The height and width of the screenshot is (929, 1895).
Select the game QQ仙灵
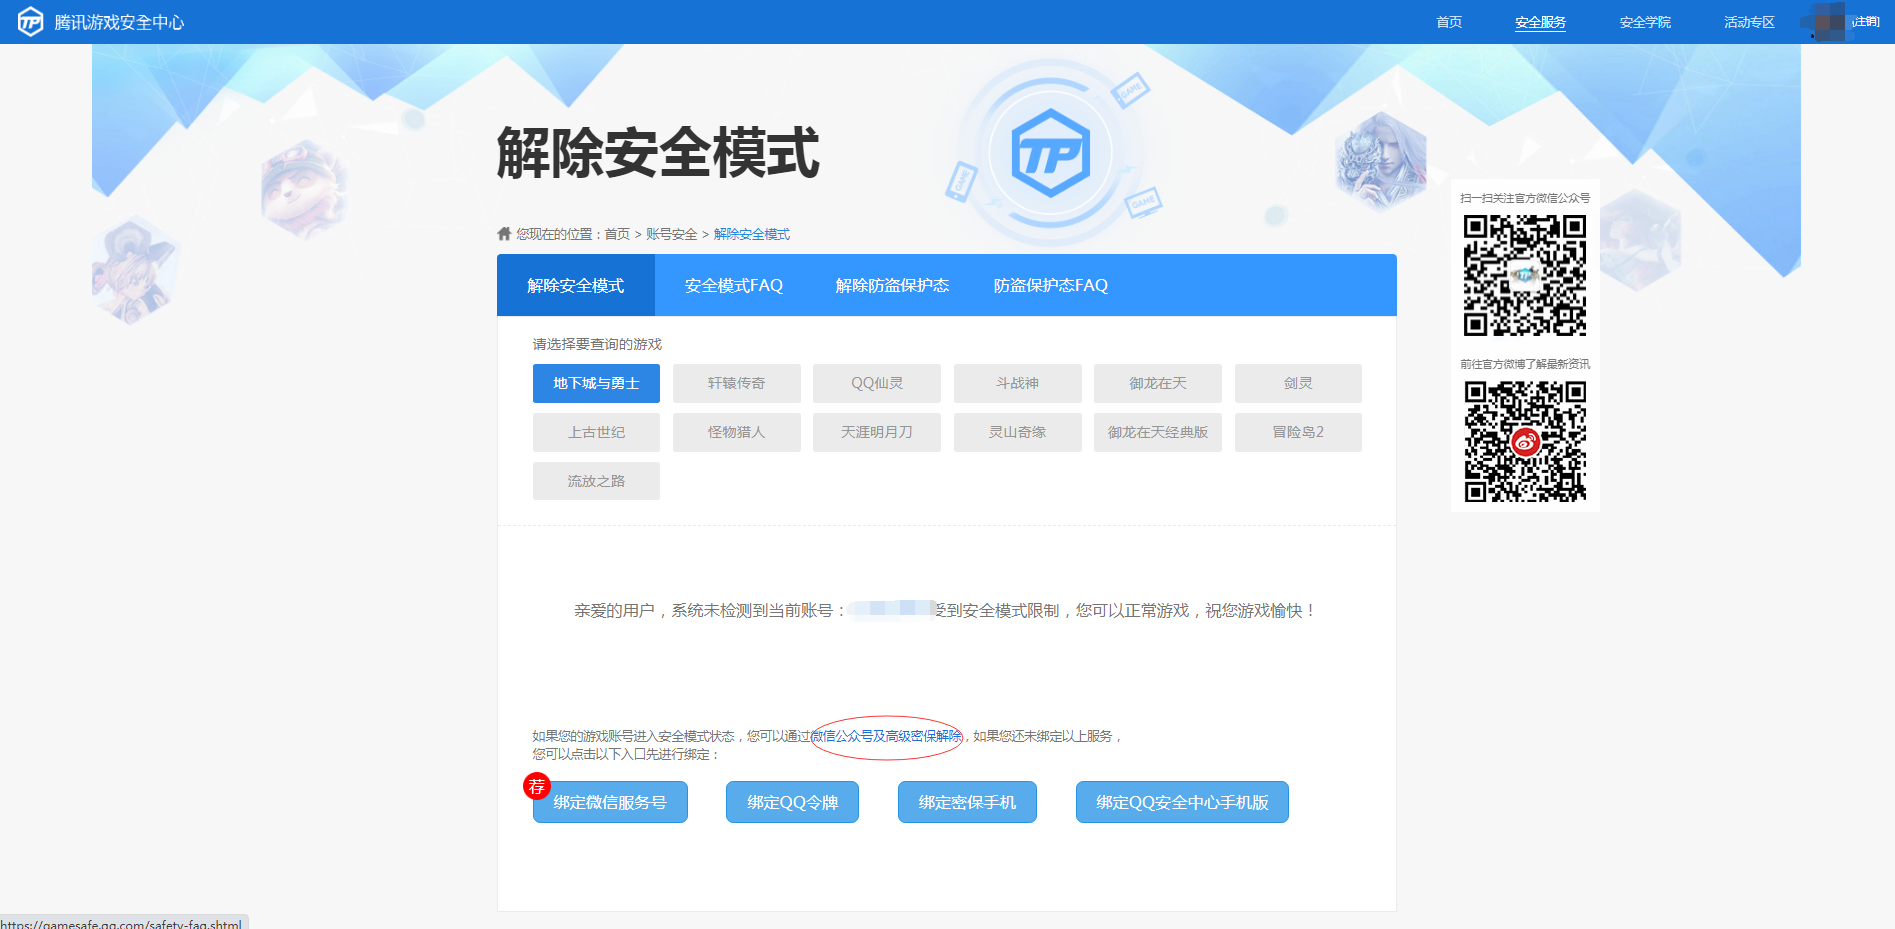pos(877,383)
